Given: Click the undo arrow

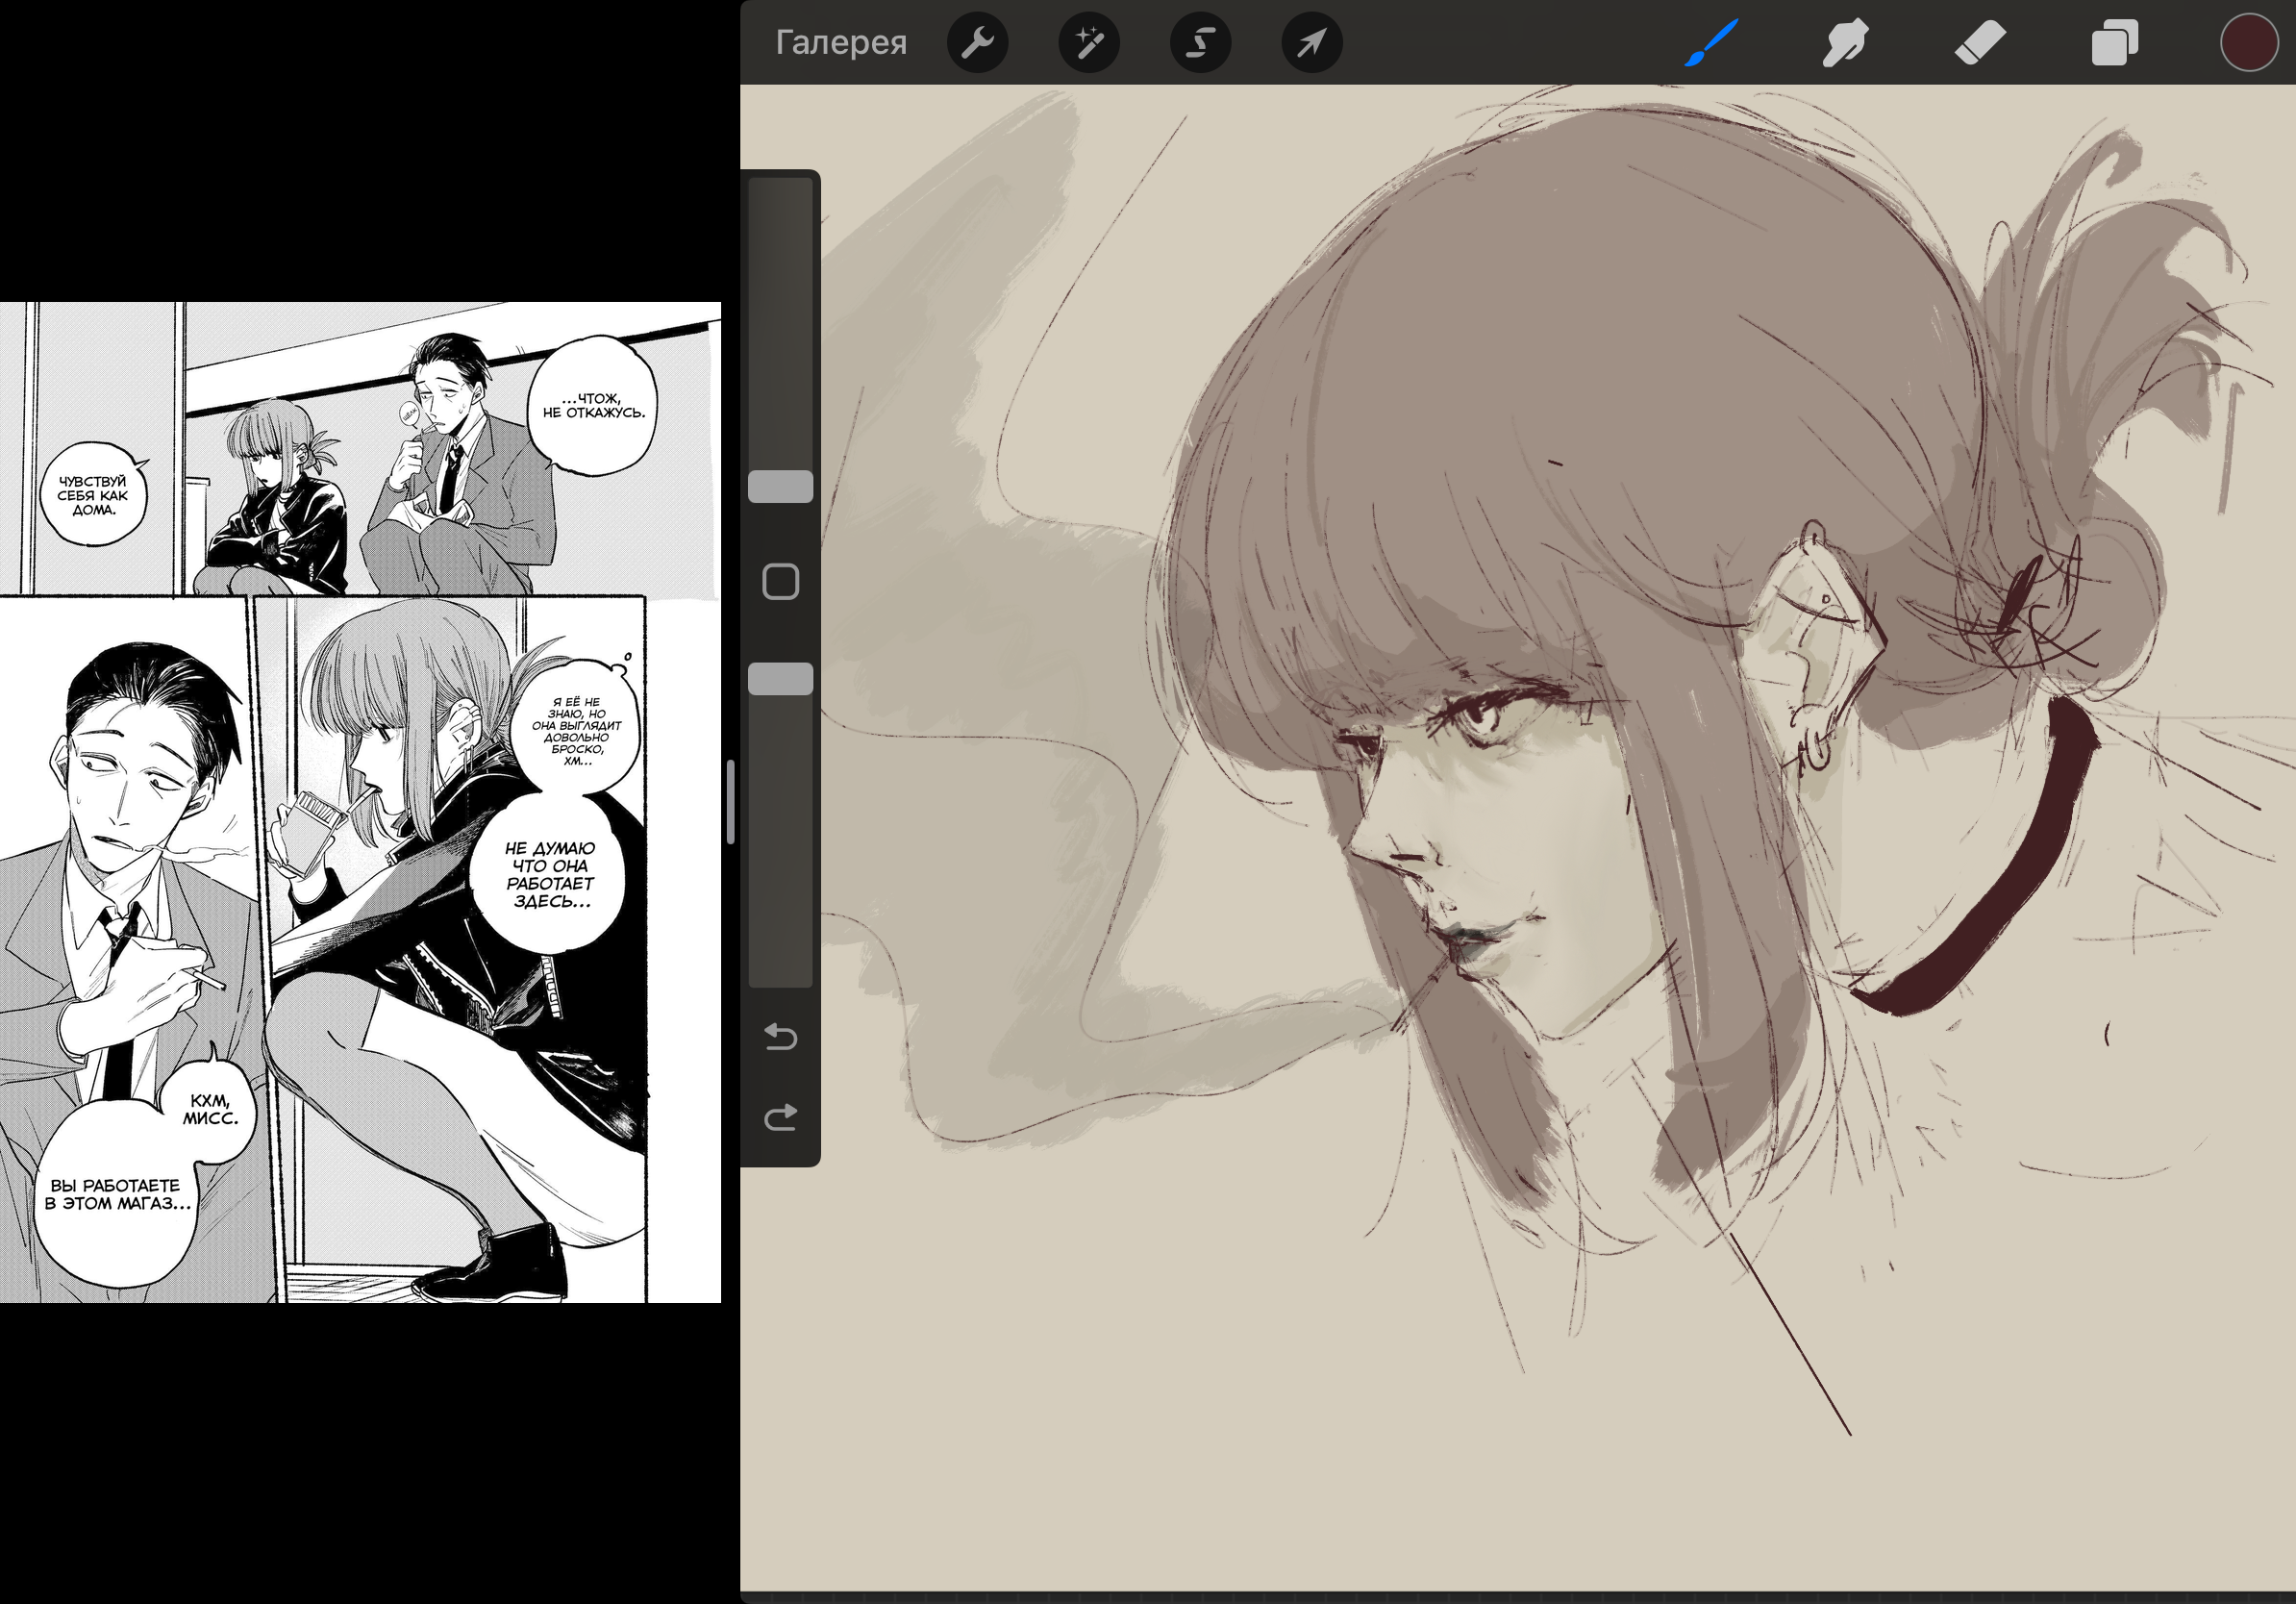Looking at the screenshot, I should [780, 1037].
